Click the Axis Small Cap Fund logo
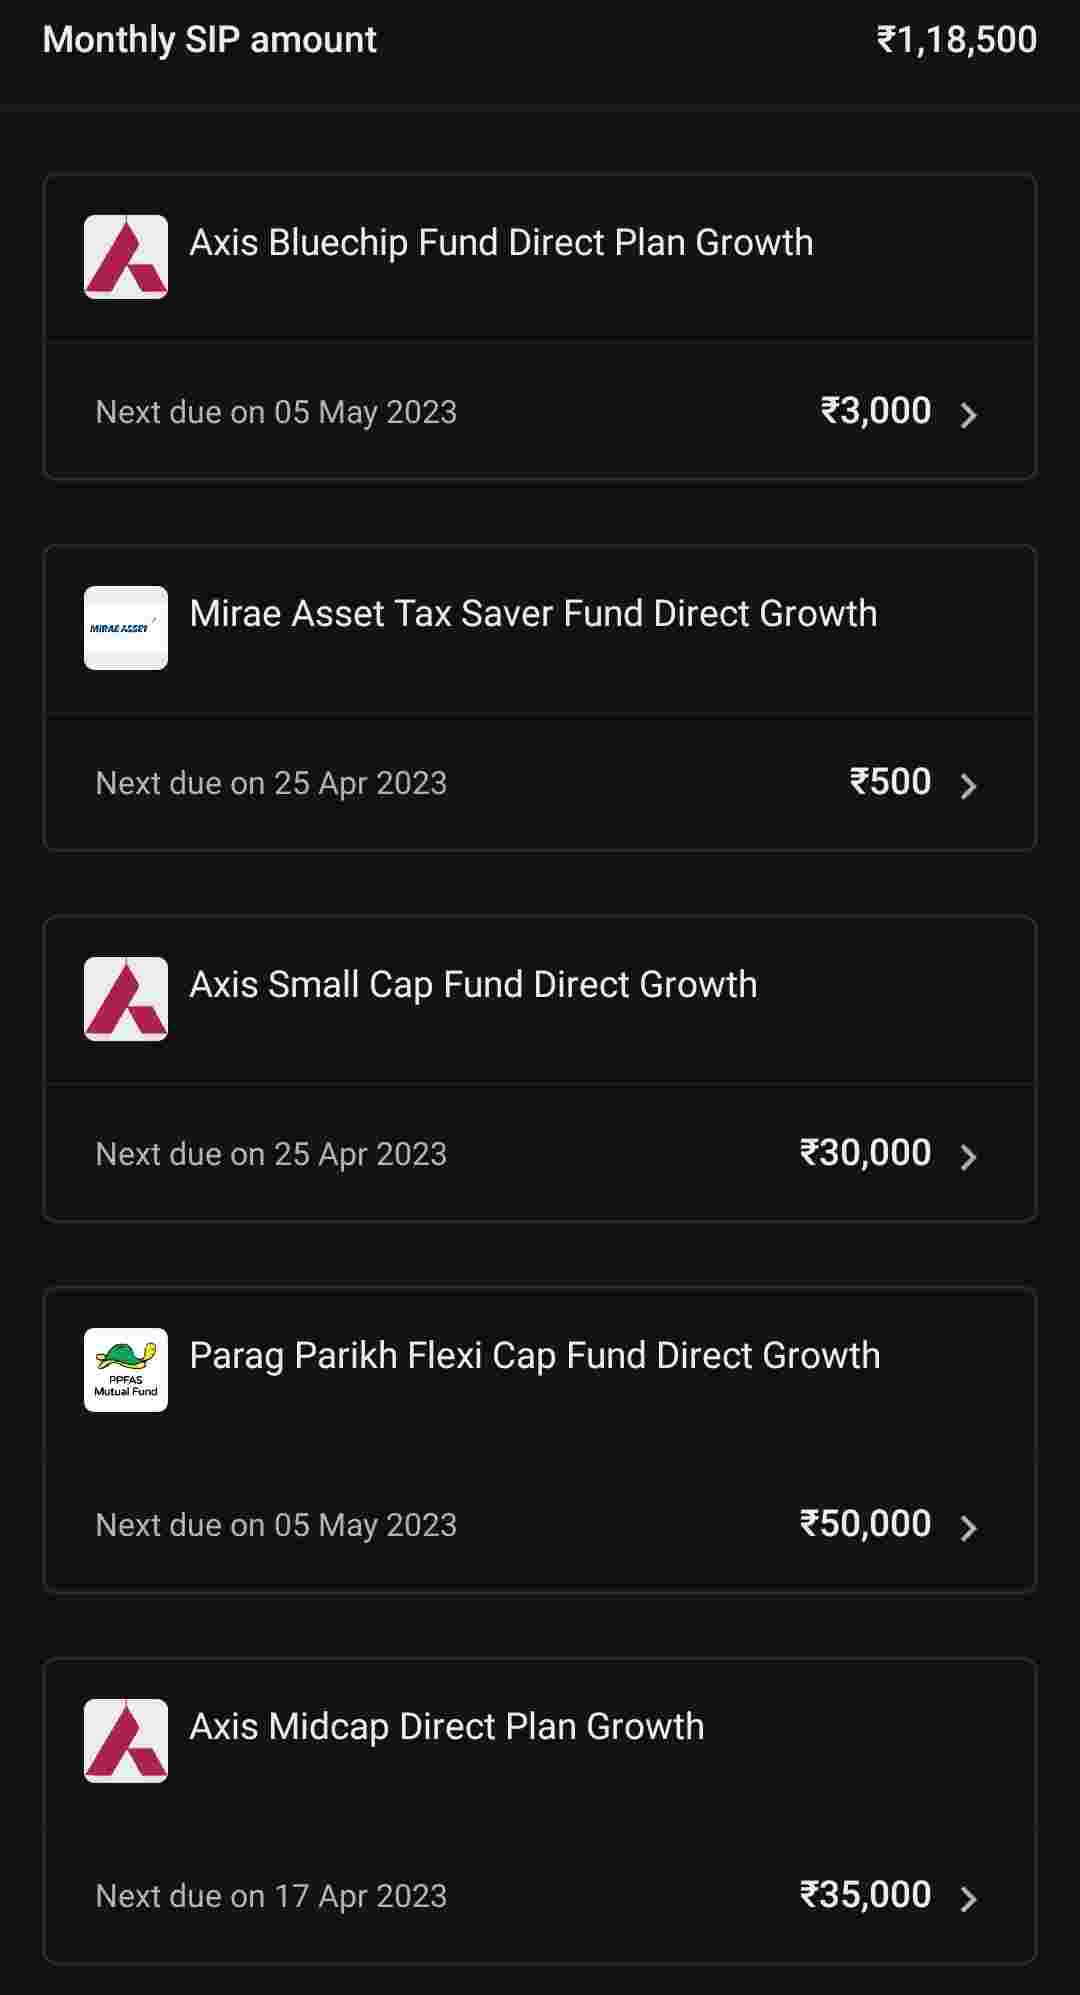1080x1995 pixels. point(126,999)
